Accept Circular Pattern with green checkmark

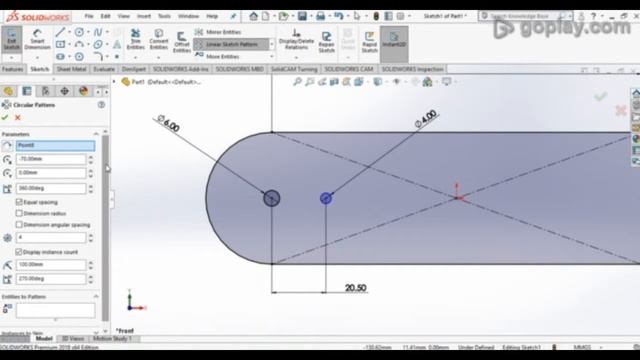pos(5,118)
